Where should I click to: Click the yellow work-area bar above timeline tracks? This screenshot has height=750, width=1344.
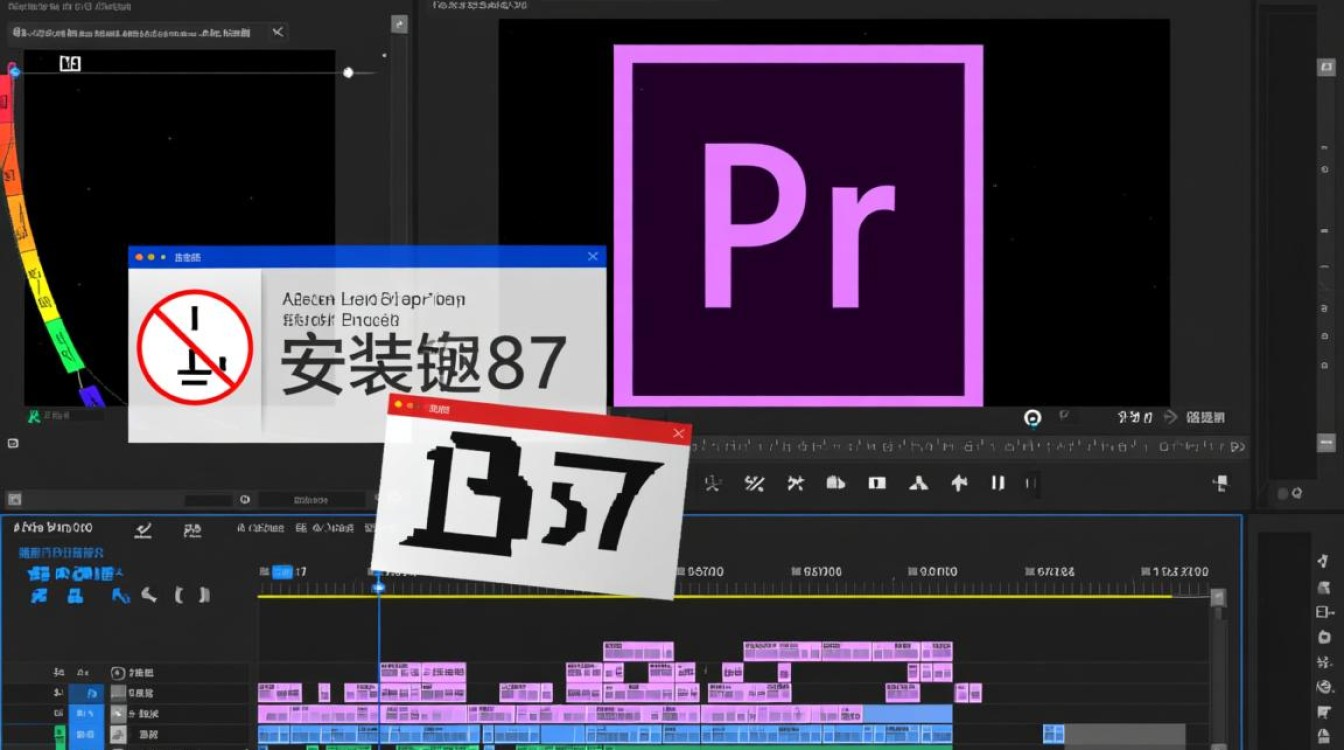714,596
